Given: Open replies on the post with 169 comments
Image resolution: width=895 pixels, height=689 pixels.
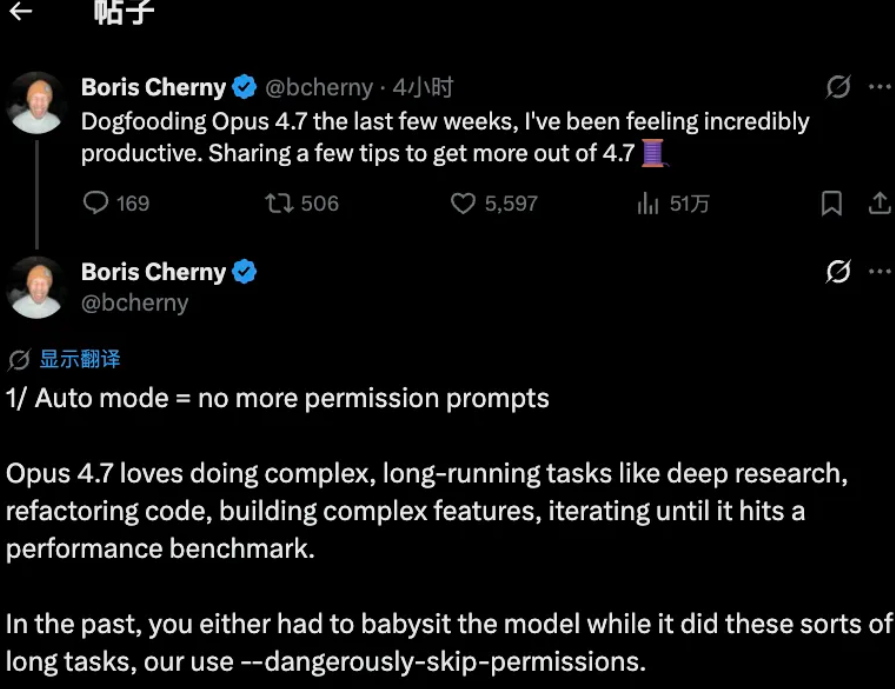Looking at the screenshot, I should tap(96, 204).
